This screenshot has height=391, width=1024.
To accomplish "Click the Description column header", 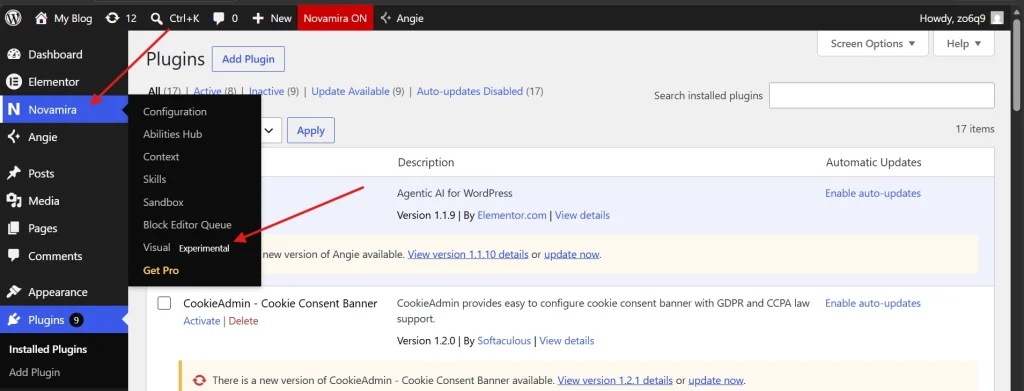I will point(426,162).
